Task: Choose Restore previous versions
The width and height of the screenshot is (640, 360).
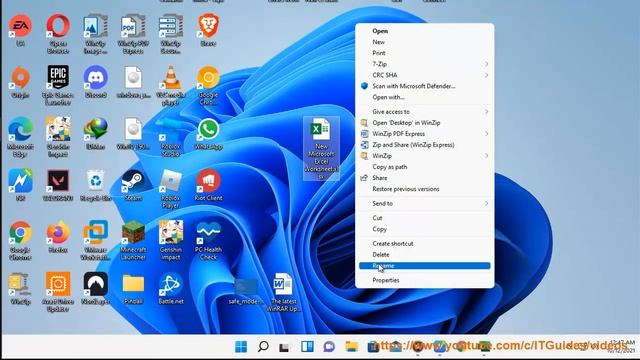Action: click(424, 189)
